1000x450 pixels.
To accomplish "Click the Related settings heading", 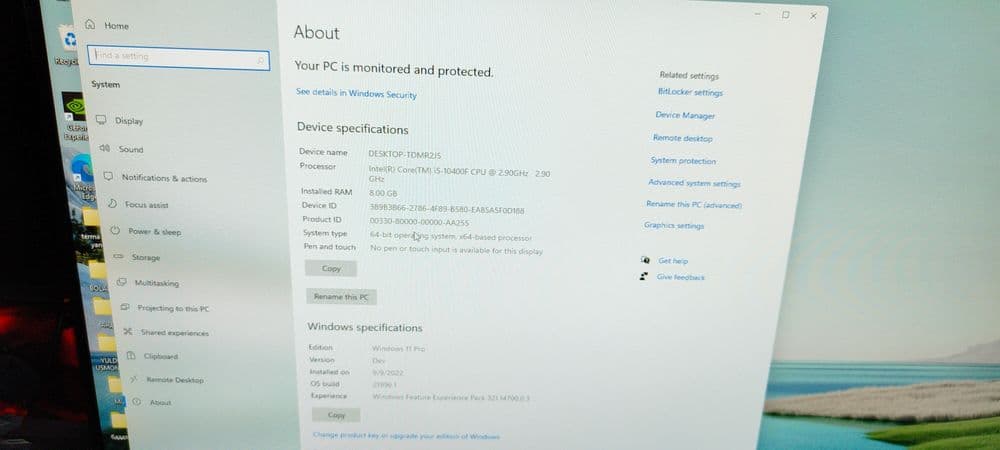I will pos(689,75).
